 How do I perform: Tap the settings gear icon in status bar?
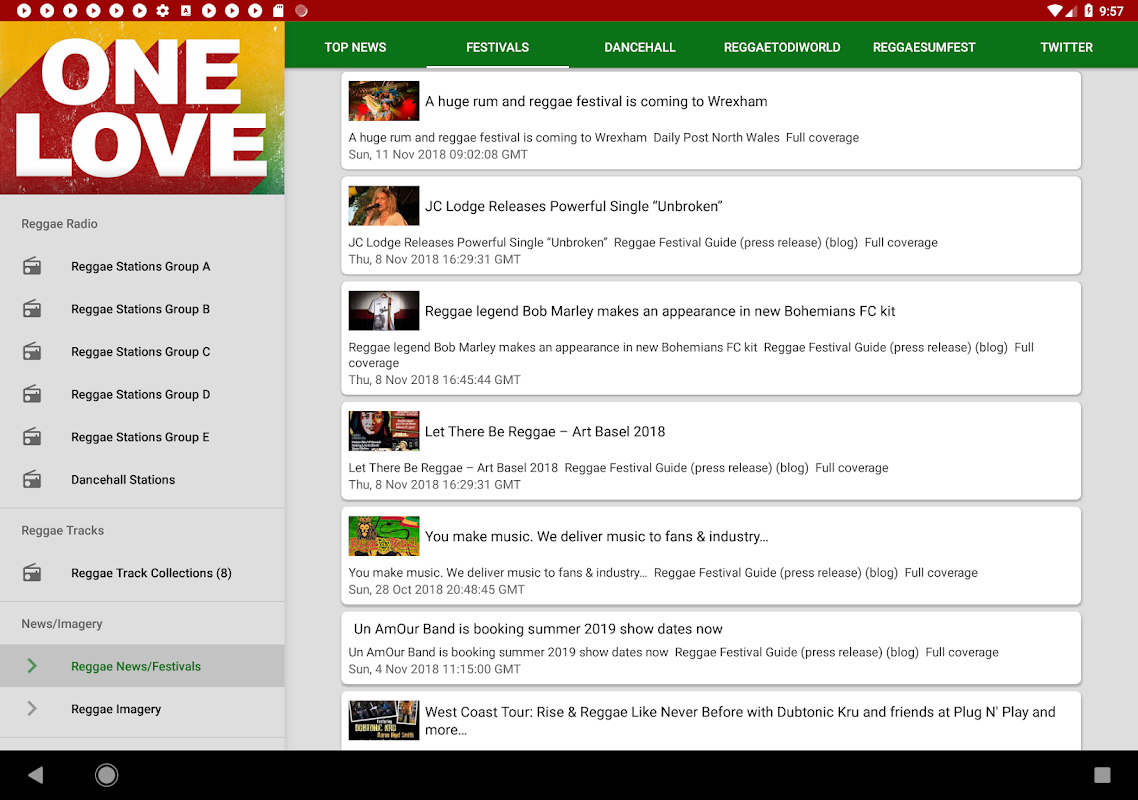pos(163,10)
